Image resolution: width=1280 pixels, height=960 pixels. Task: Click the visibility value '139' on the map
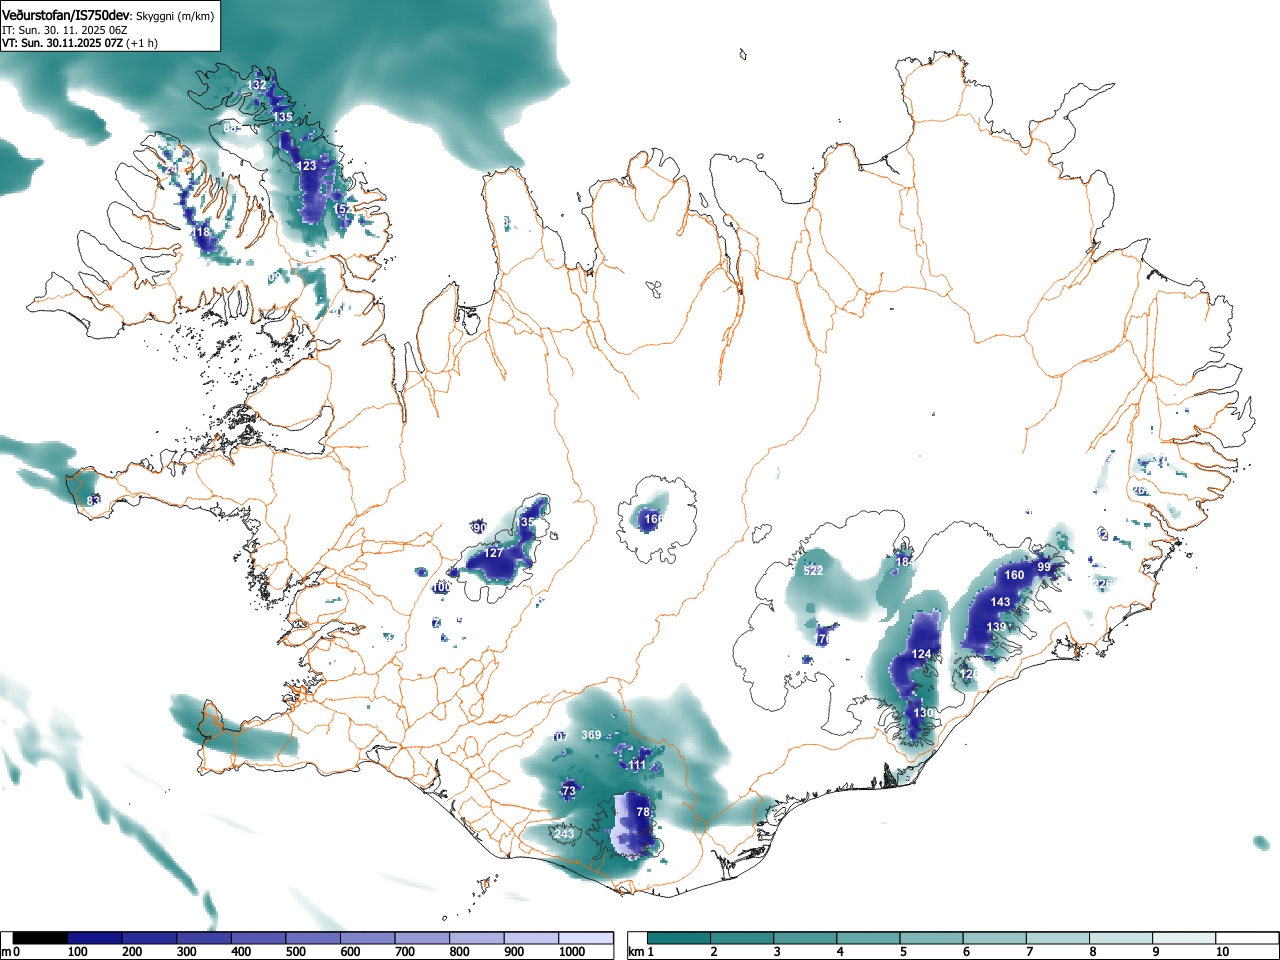tap(996, 627)
